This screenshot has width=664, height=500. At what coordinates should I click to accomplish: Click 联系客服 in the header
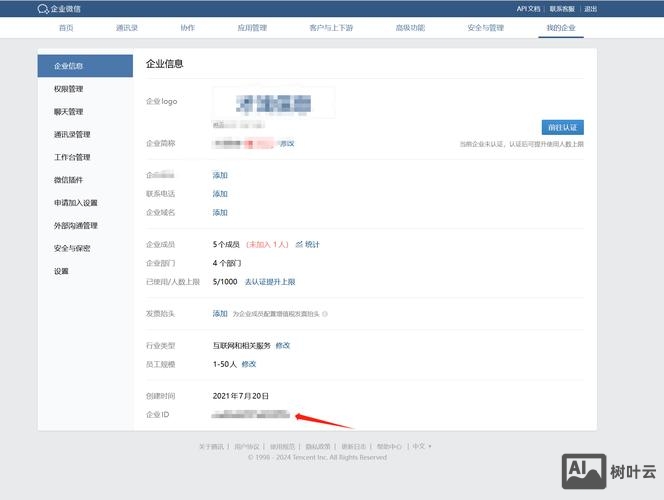562,8
